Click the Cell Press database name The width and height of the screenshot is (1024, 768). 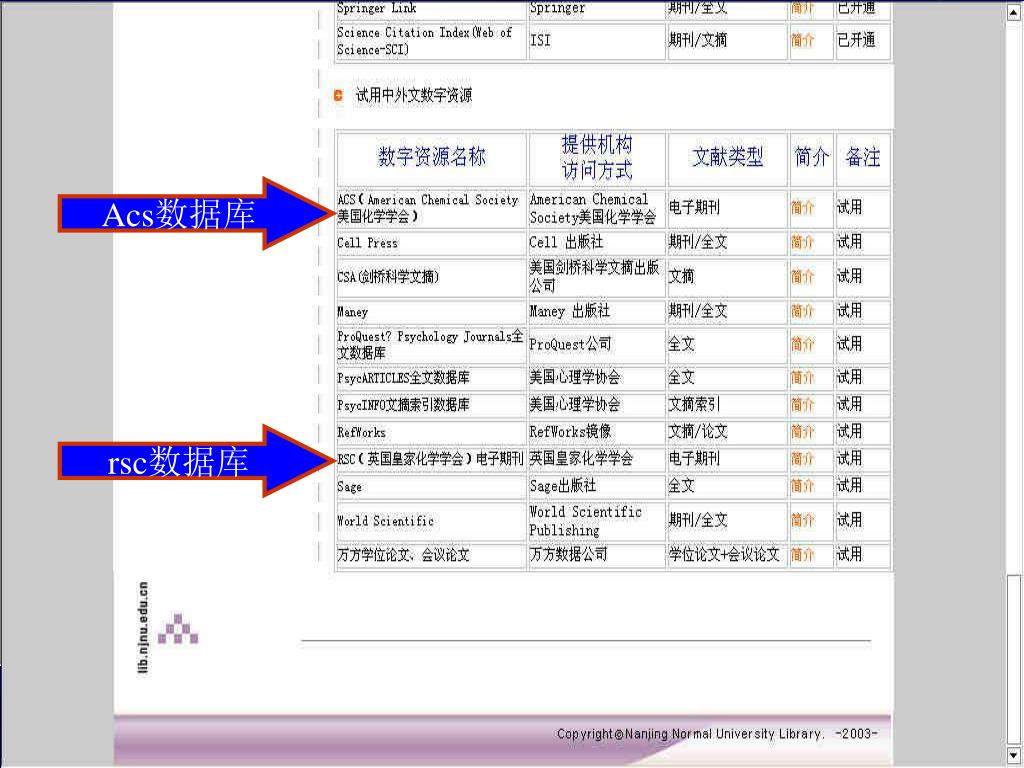click(x=367, y=243)
